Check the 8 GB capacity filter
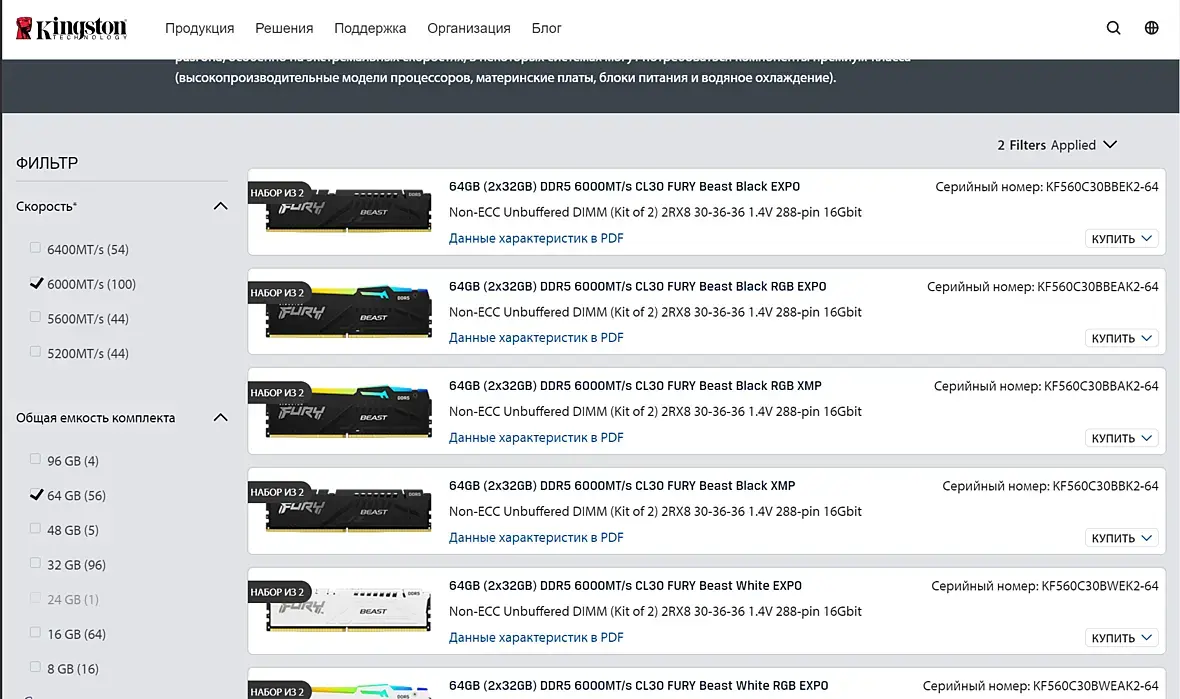 (x=35, y=667)
